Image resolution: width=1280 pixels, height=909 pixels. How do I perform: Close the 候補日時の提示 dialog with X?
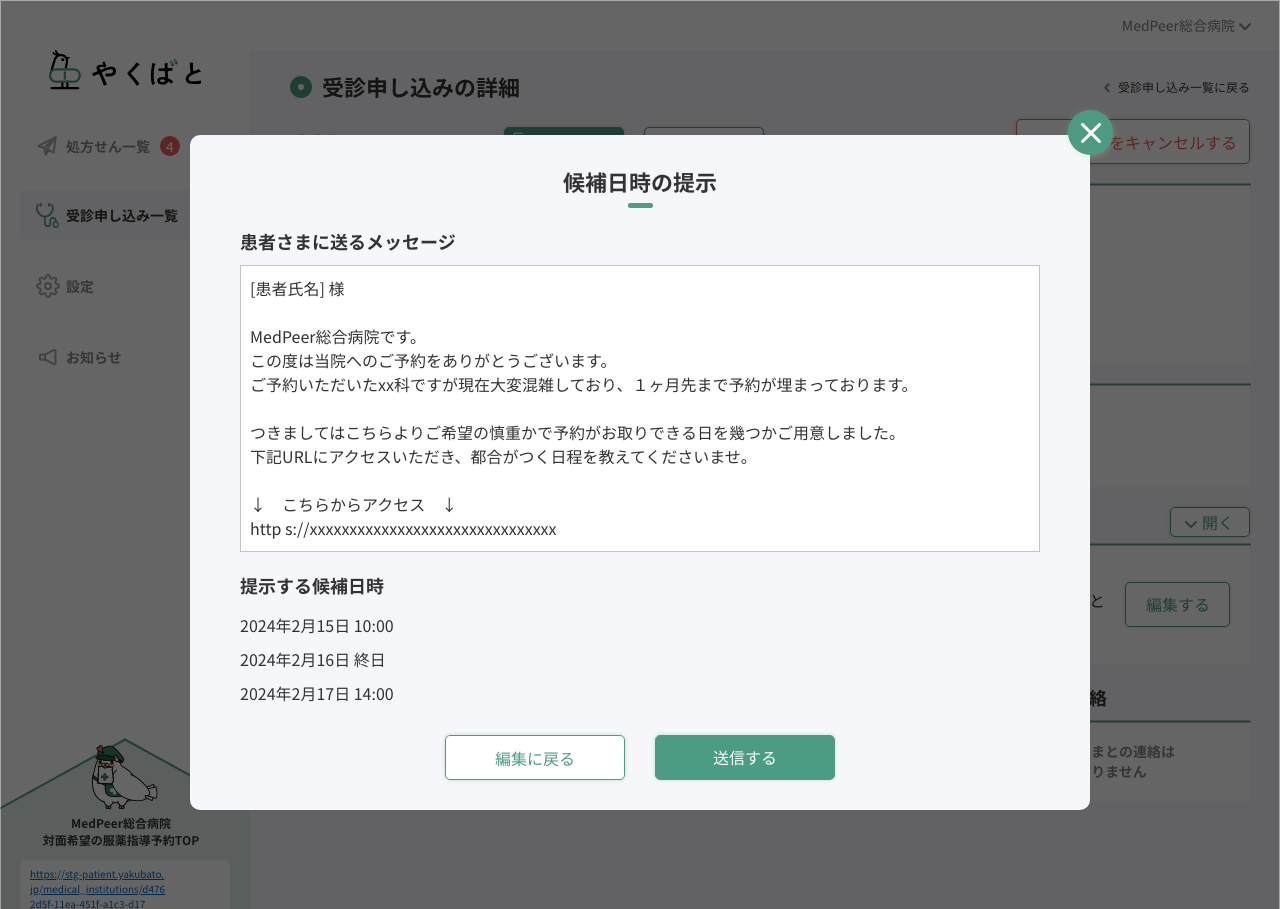(x=1090, y=132)
